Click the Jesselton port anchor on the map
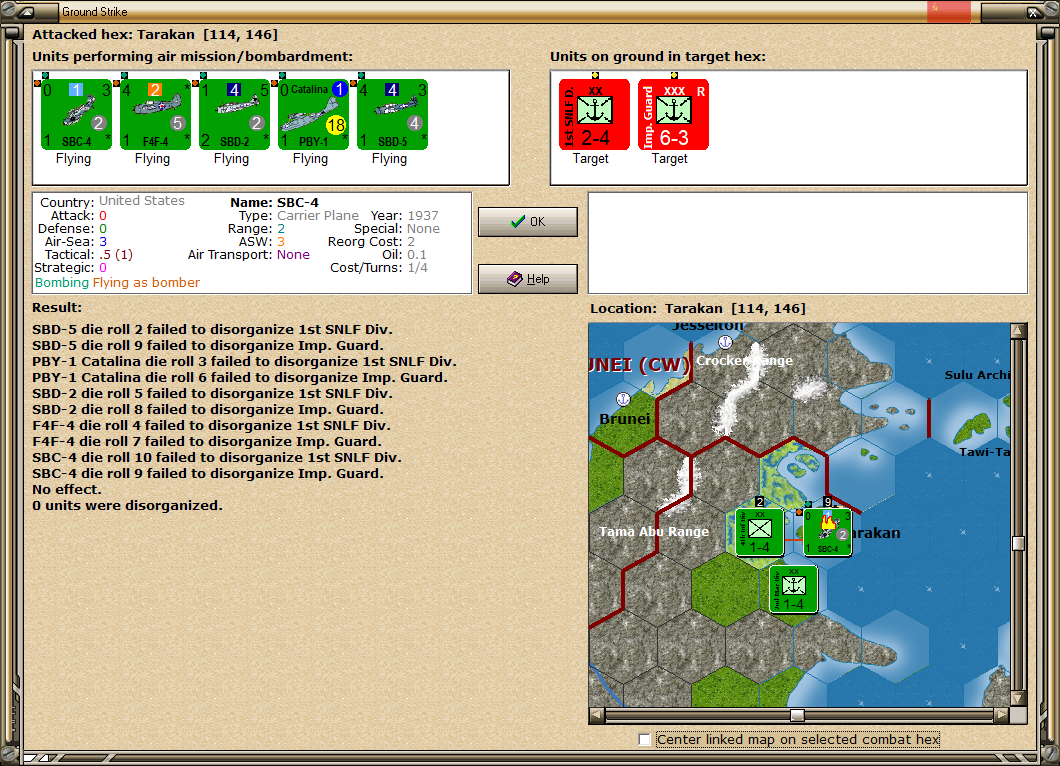 [x=725, y=342]
